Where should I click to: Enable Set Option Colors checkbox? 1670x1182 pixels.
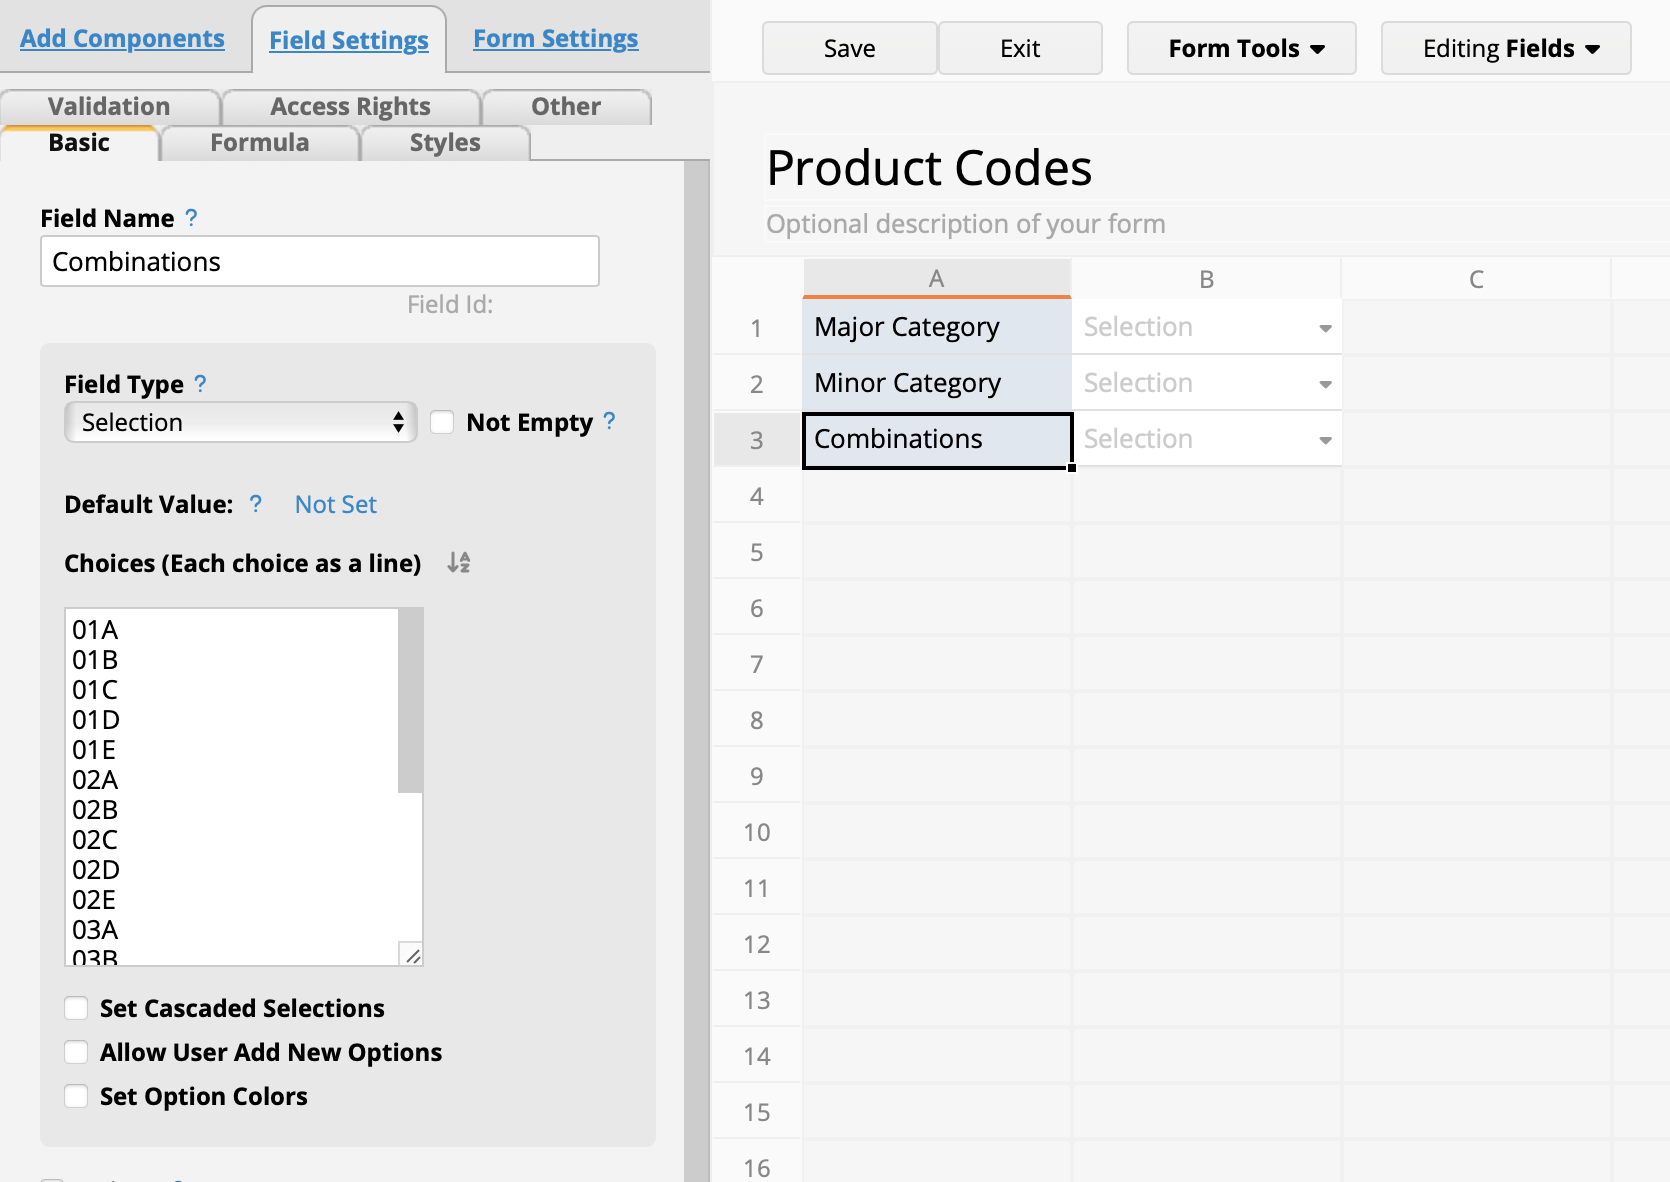coord(76,1096)
